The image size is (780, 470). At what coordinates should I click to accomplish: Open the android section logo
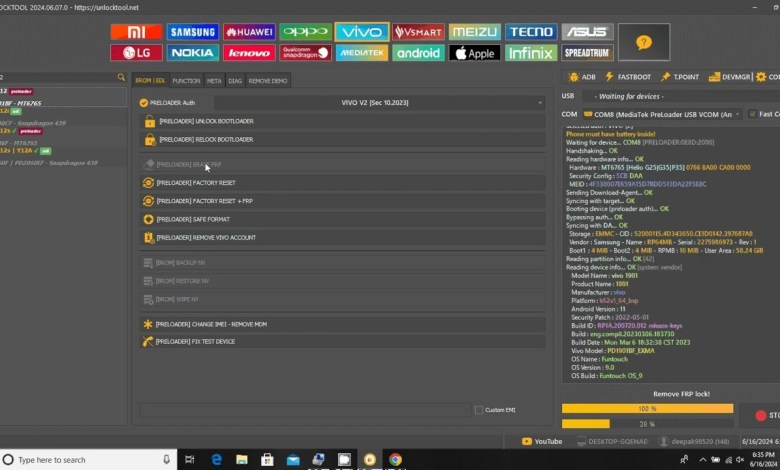(x=418, y=53)
